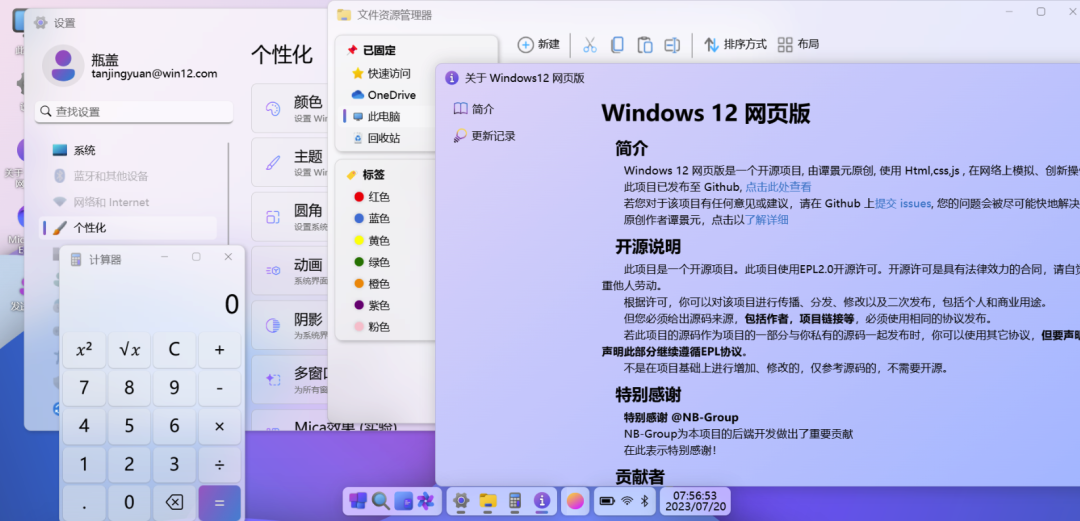This screenshot has height=521, width=1080.
Task: Open the Github link 点击此处查看
Action: coord(778,187)
